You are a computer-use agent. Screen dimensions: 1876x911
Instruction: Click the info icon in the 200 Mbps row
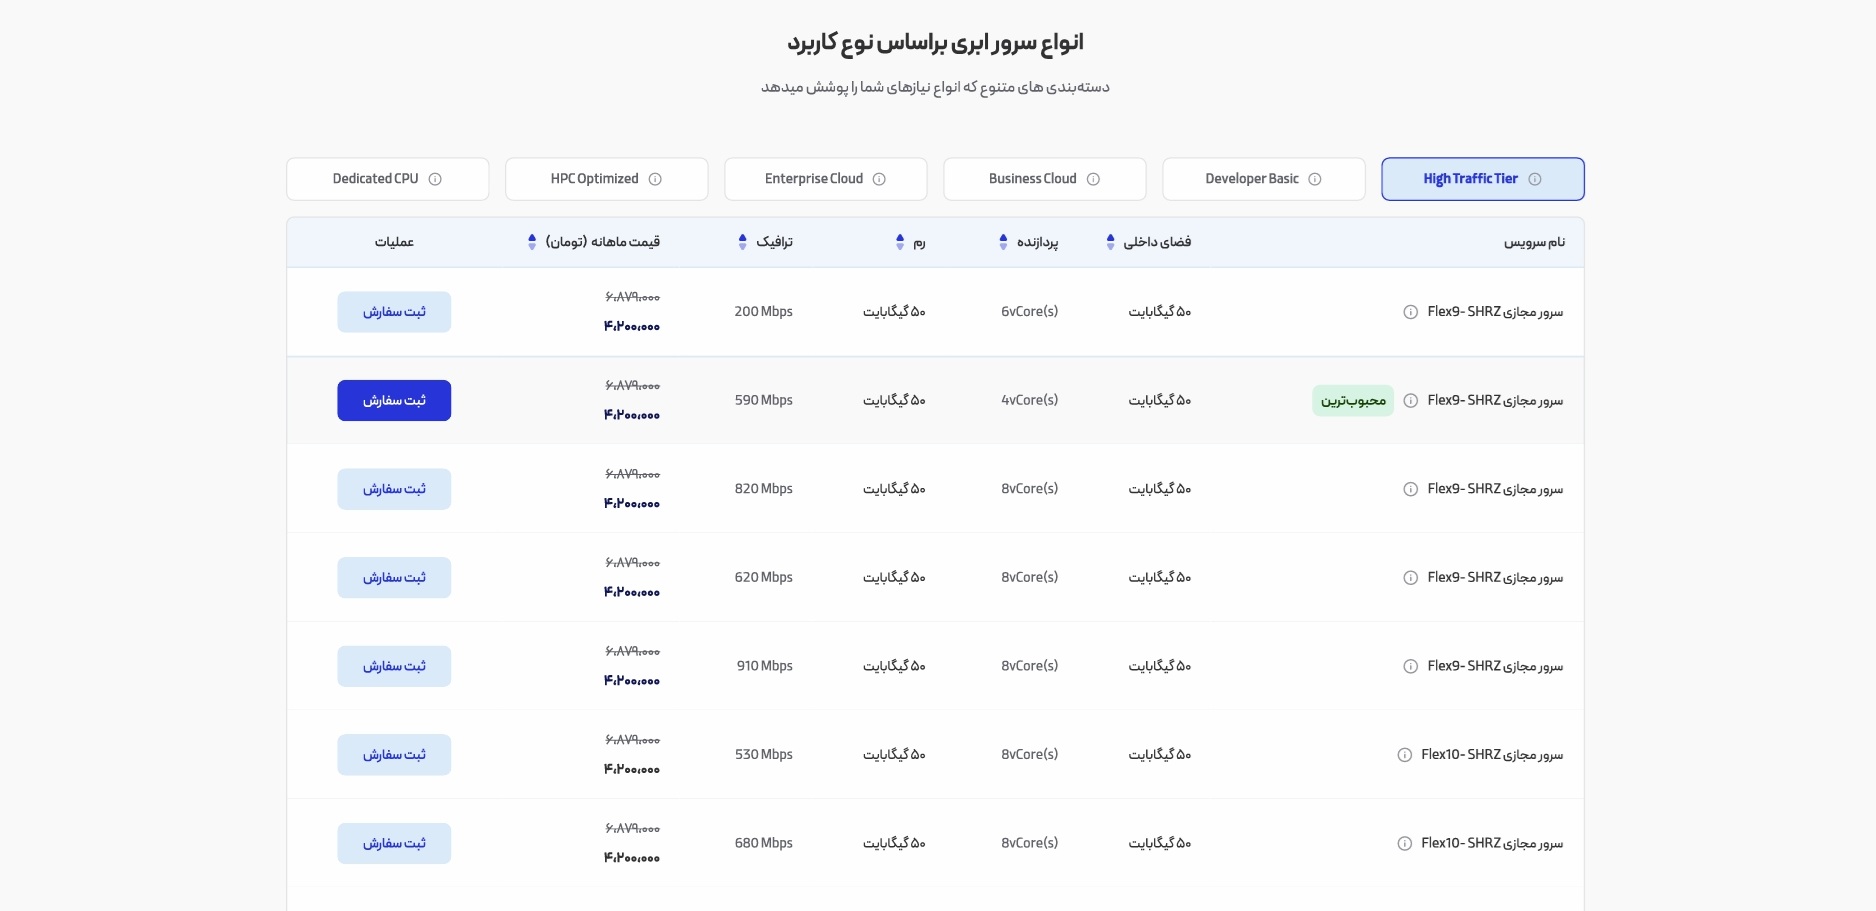[1410, 312]
